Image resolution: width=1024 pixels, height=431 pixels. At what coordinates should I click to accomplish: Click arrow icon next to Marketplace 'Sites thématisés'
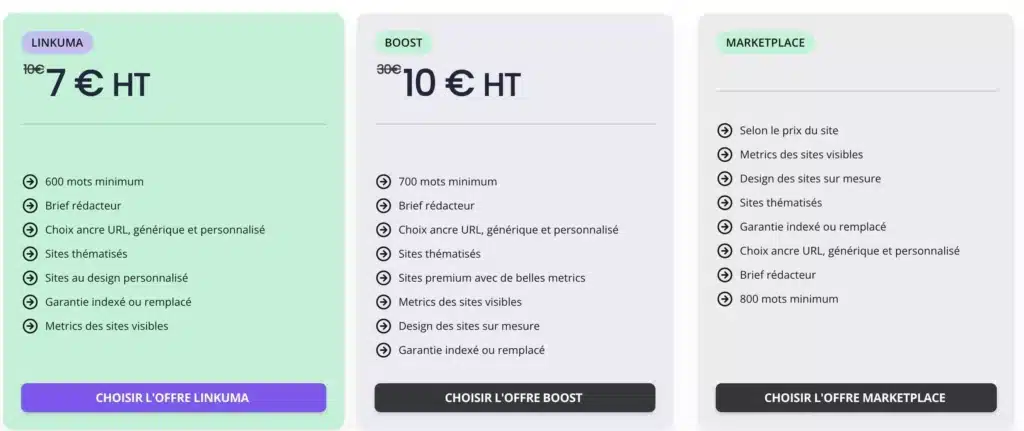click(725, 203)
